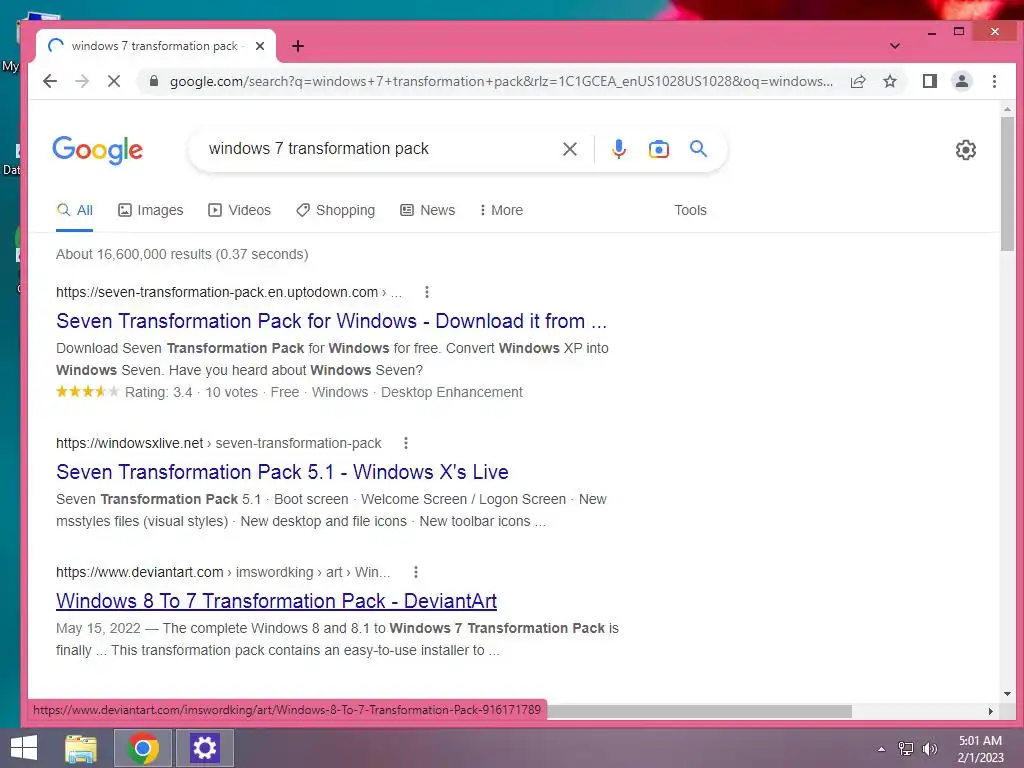Show hidden system tray icons

(x=881, y=748)
